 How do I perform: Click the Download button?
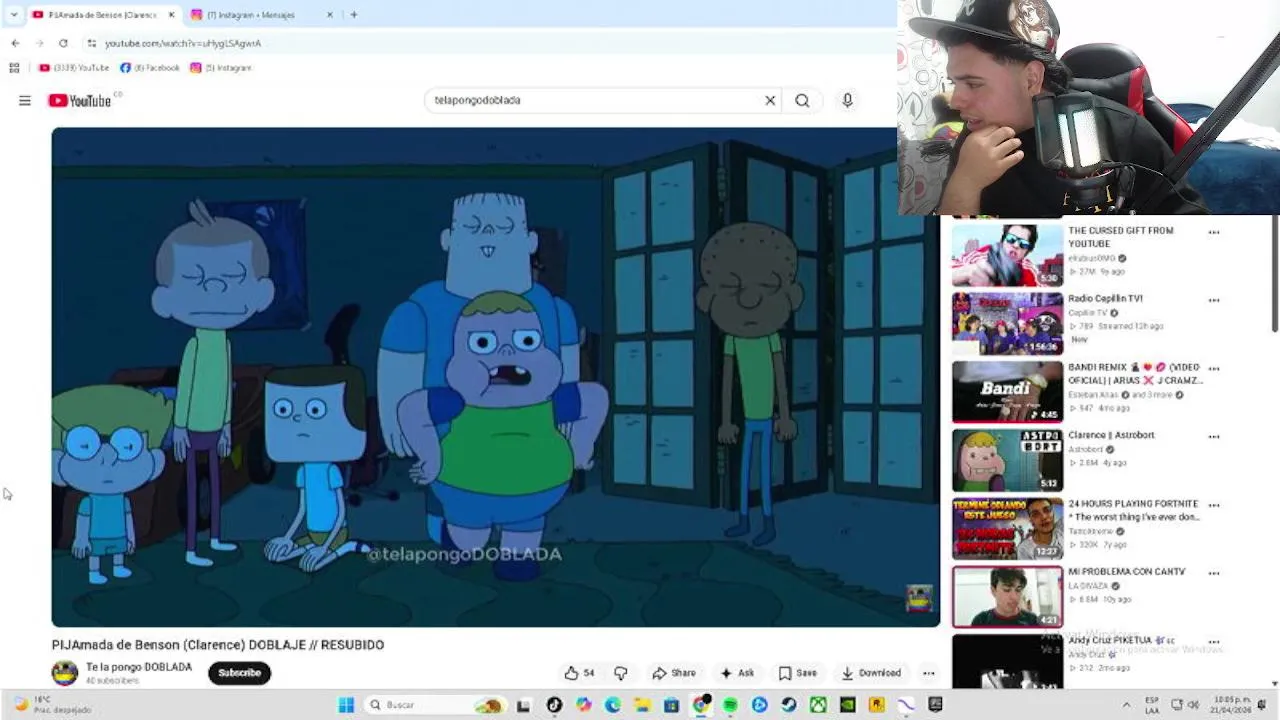click(x=871, y=673)
